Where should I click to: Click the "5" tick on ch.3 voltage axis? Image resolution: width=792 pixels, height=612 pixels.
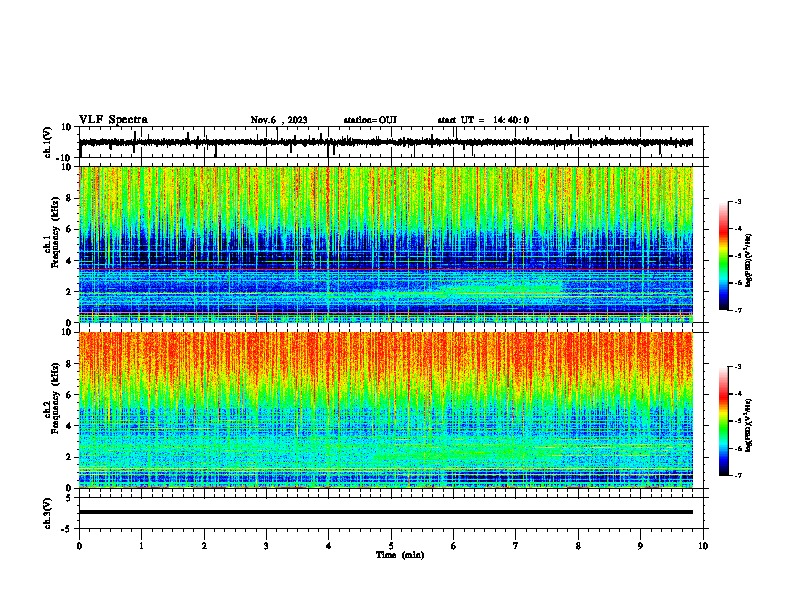(69, 498)
